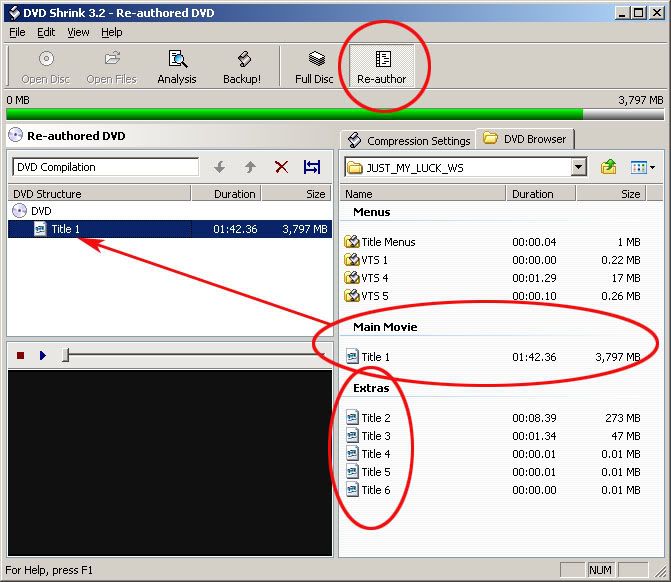Switch to DVD Browser tab
This screenshot has width=671, height=582.
click(525, 139)
